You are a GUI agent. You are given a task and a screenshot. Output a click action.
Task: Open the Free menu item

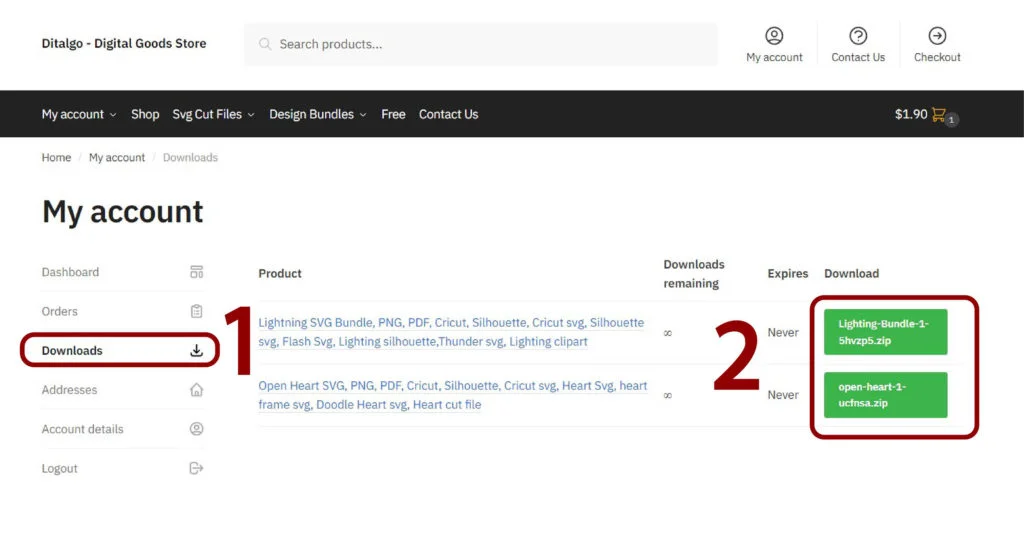tap(393, 114)
